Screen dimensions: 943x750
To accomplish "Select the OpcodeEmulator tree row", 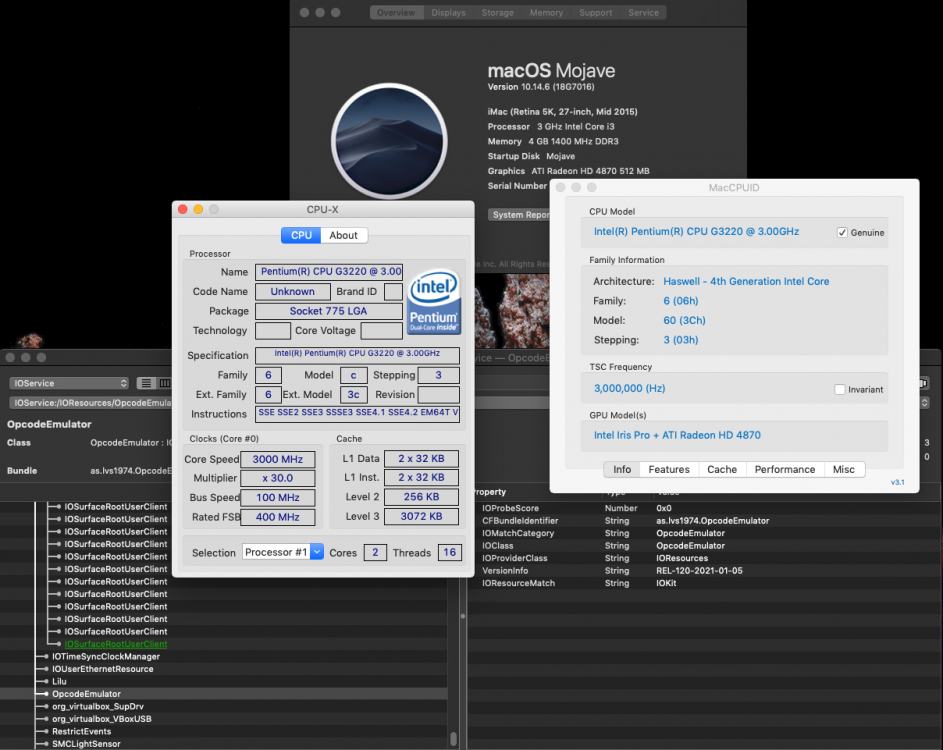I will (x=224, y=694).
